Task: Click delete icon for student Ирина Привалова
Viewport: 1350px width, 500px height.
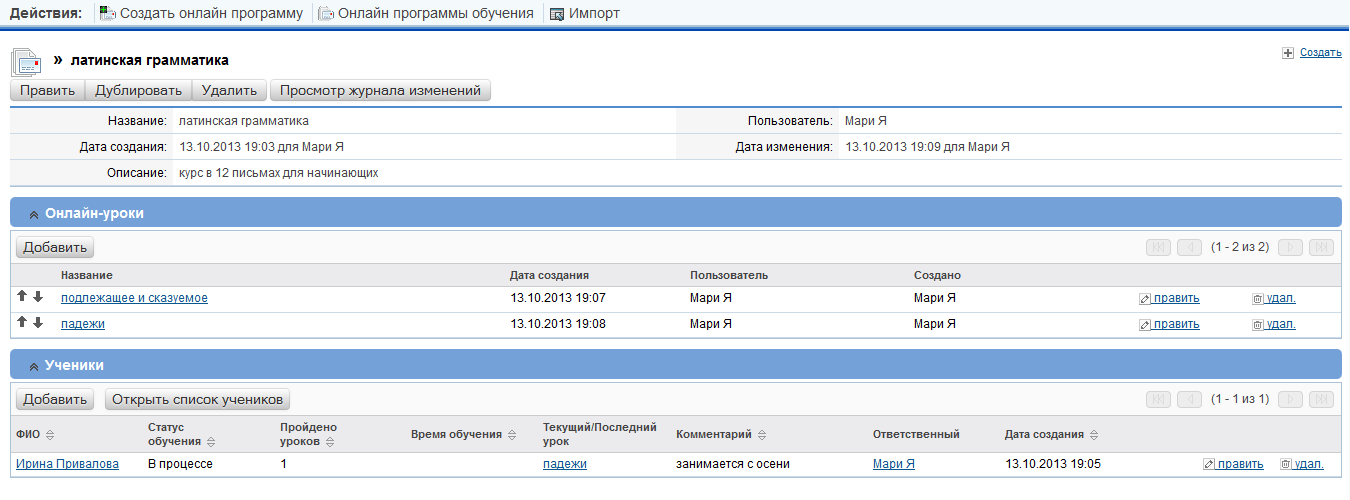Action: [x=1286, y=464]
